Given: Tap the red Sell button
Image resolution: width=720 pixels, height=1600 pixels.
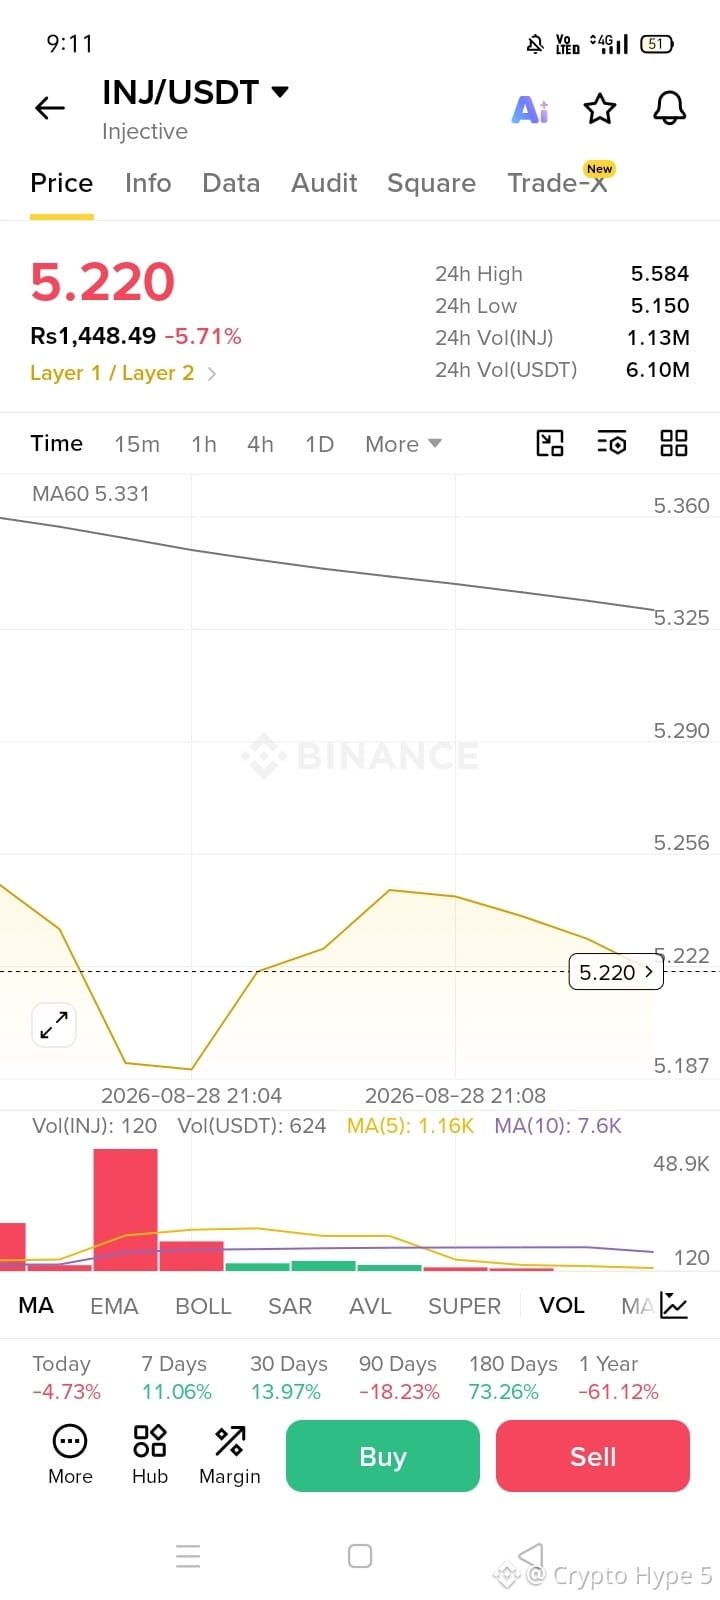Looking at the screenshot, I should pos(593,1456).
